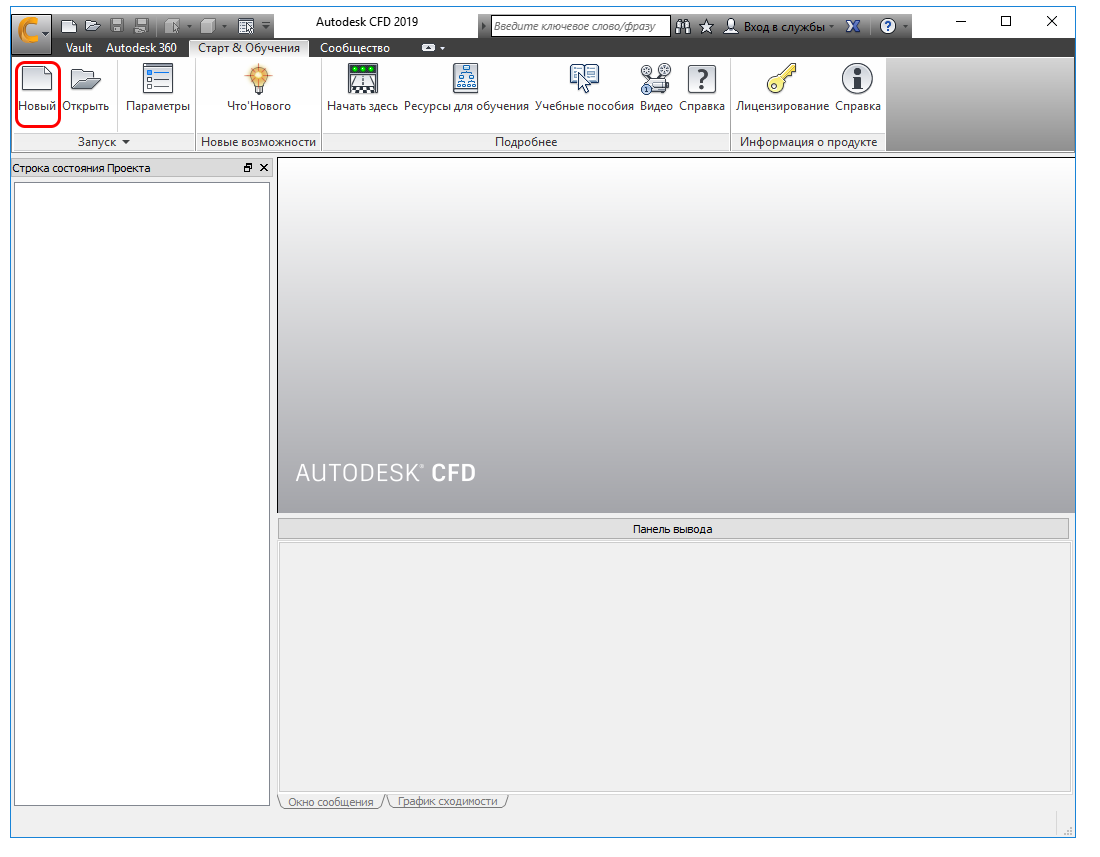Viewport: 1100px width, 857px height.
Task: Open dropdown next to cube view icon
Action: coord(224,27)
